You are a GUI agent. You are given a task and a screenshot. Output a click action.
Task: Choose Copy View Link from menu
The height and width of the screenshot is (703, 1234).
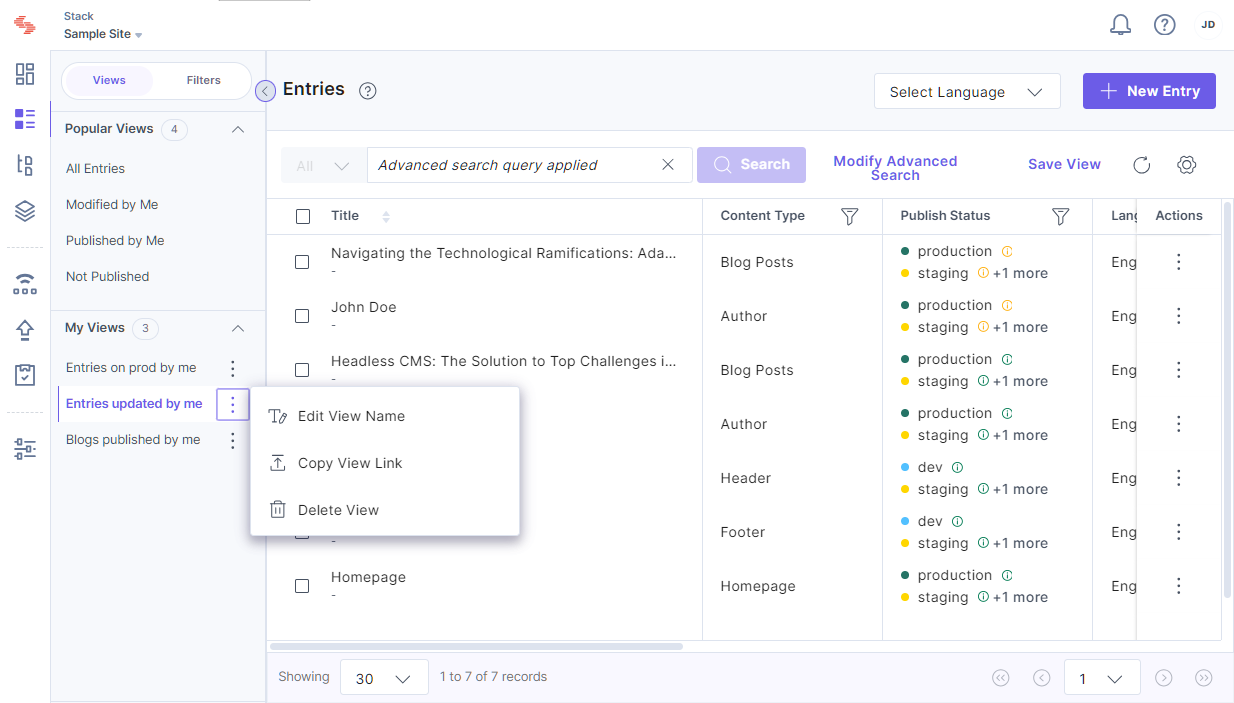click(385, 463)
